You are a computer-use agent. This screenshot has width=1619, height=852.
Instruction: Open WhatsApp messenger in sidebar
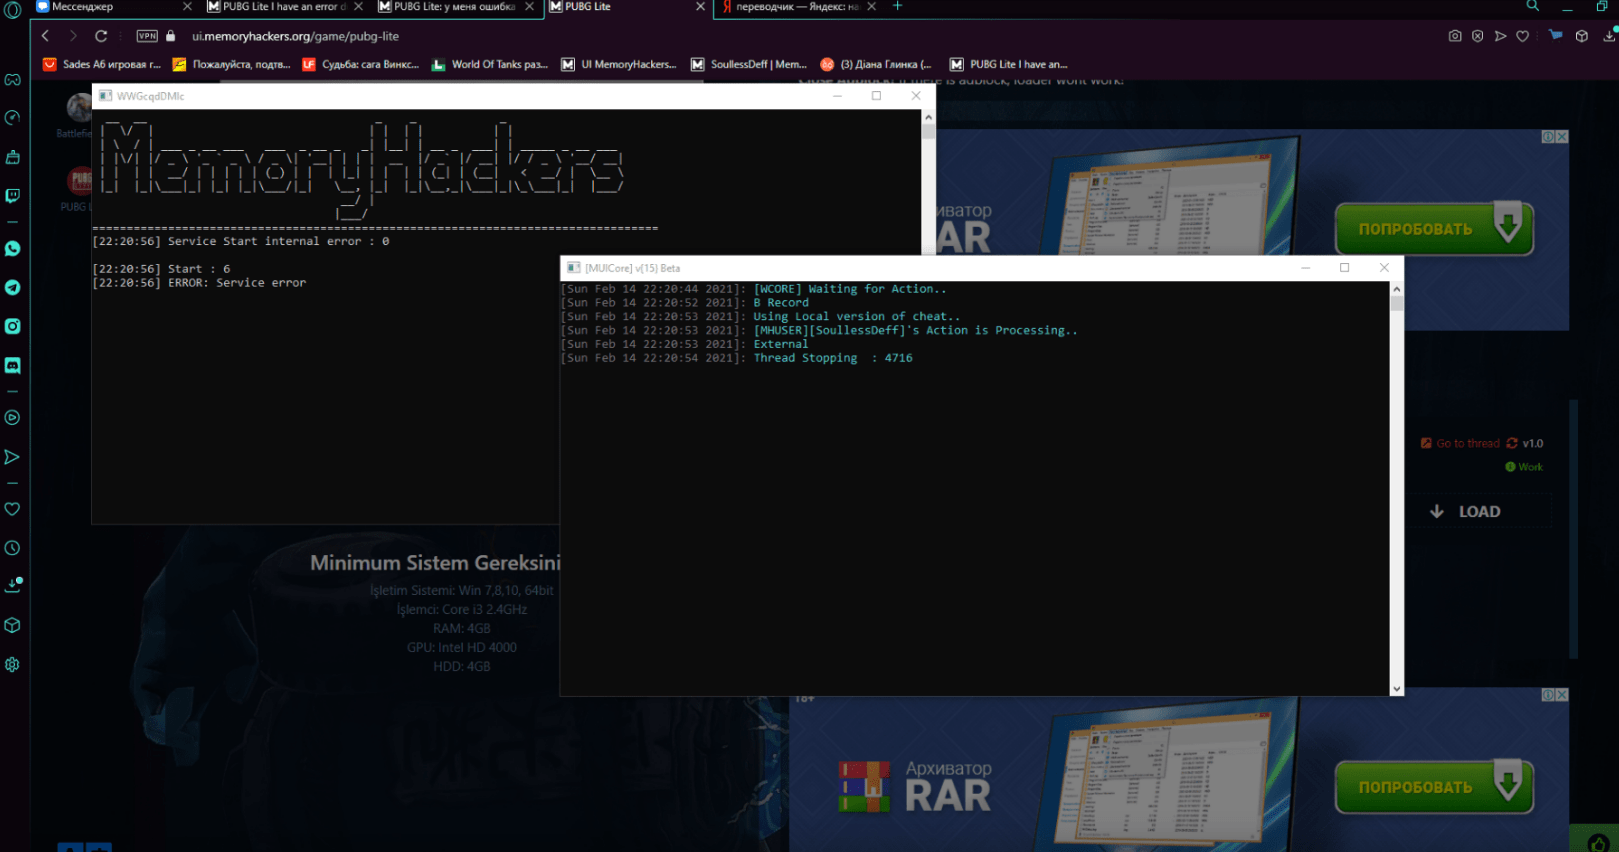pos(12,248)
